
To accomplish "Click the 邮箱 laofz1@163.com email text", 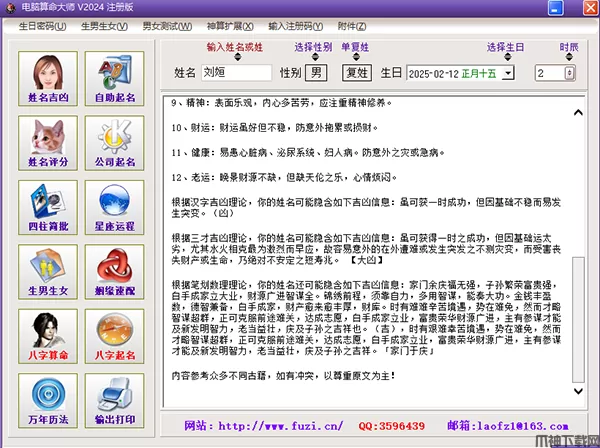I will tap(508, 426).
